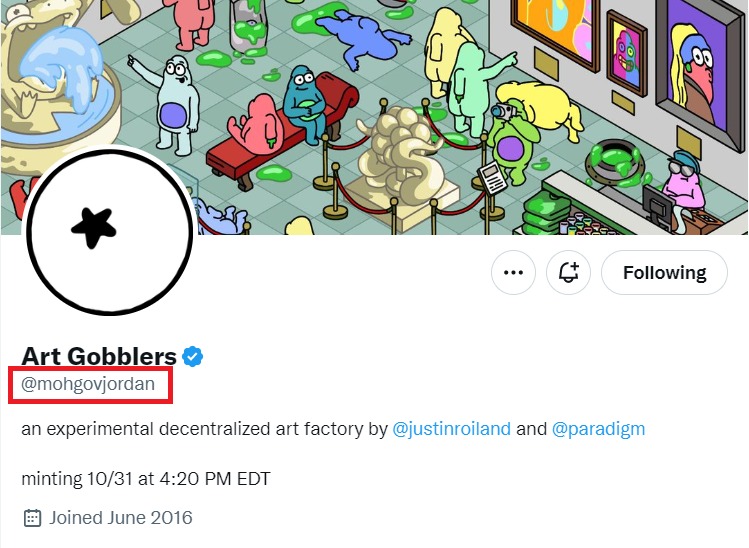Screen dimensions: 749x548
Task: Click the 'Joined June 2016' text
Action: 121,518
